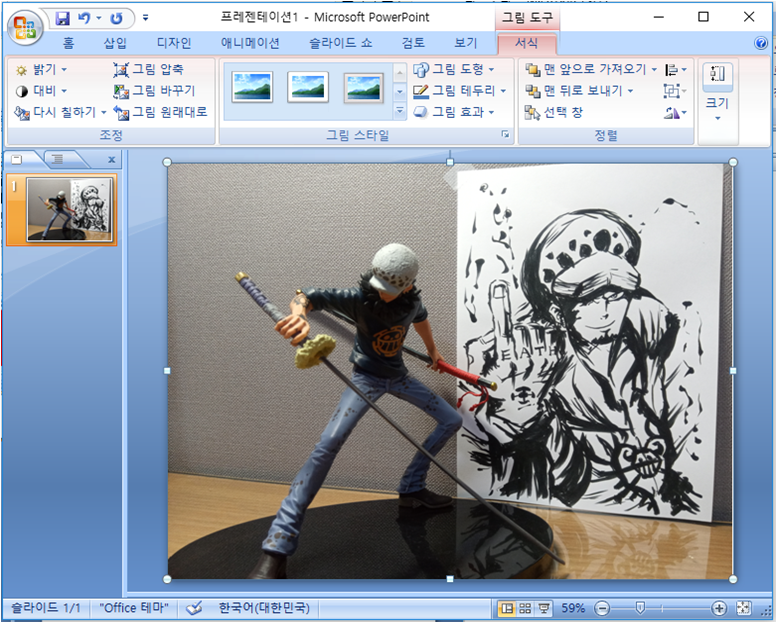This screenshot has height=623, width=777.
Task: Switch to the slides thumbnail pane tab
Action: [17, 159]
